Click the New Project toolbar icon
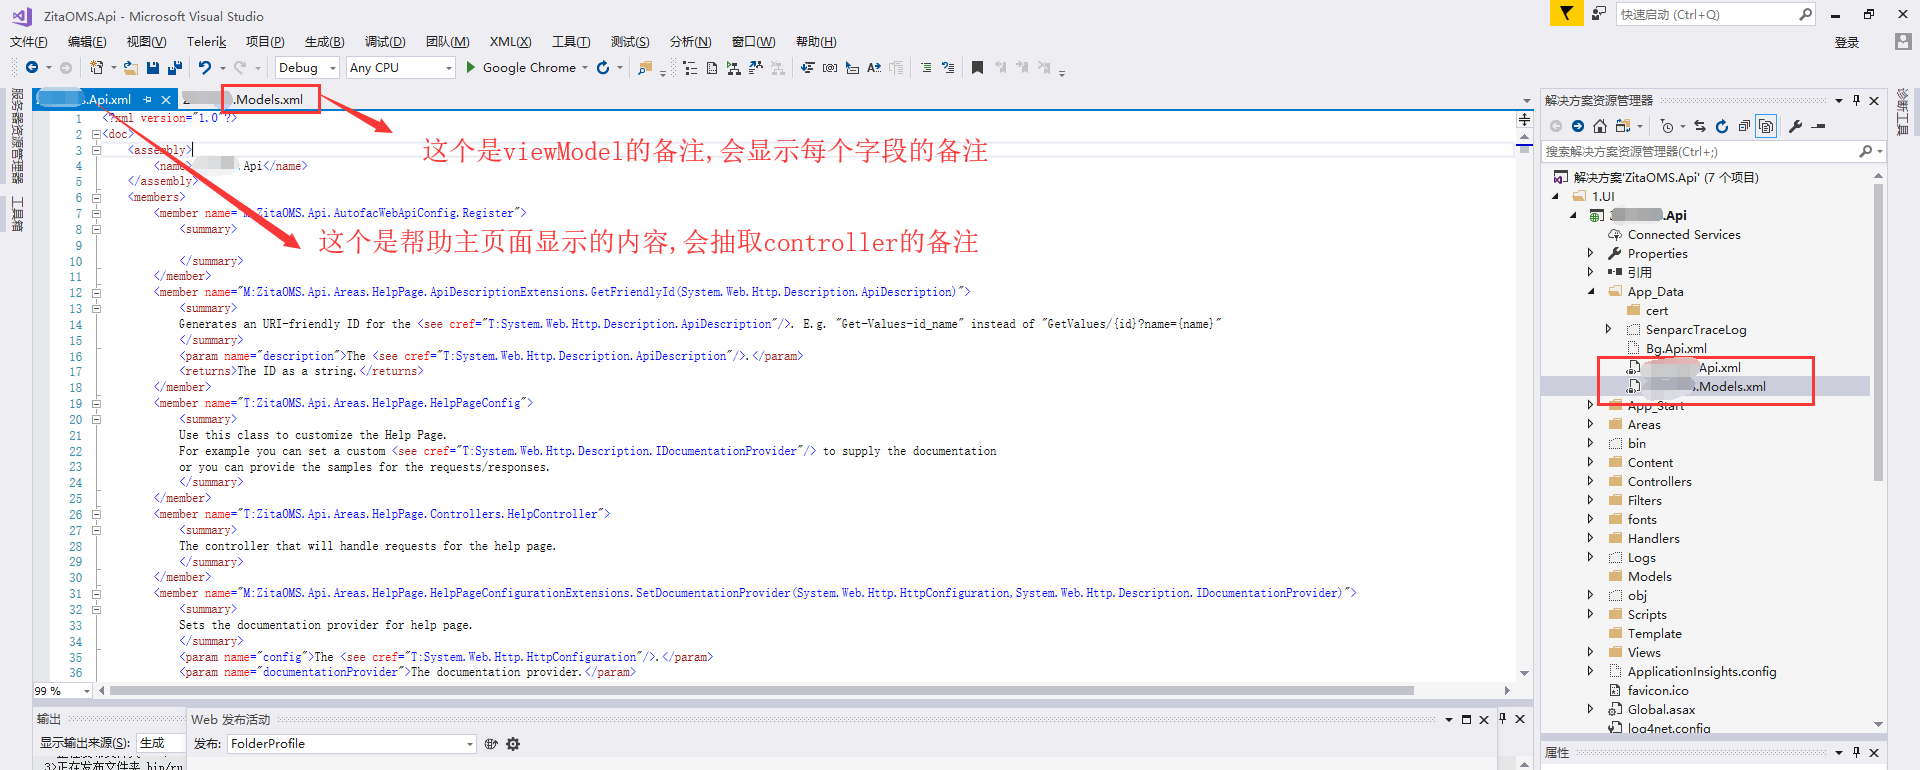The image size is (1920, 770). (x=96, y=67)
